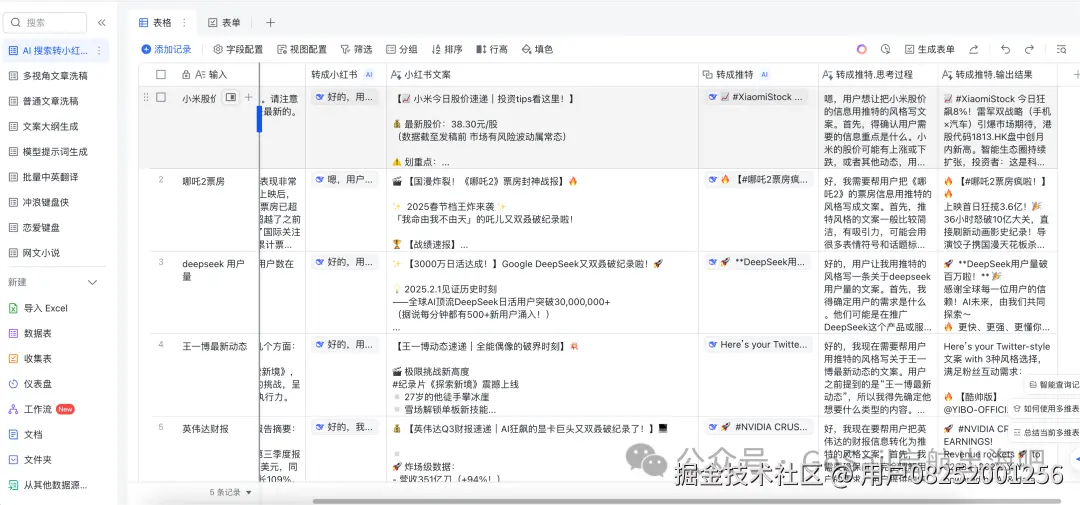
Task: Create a new 工作流
Action: pos(41,409)
